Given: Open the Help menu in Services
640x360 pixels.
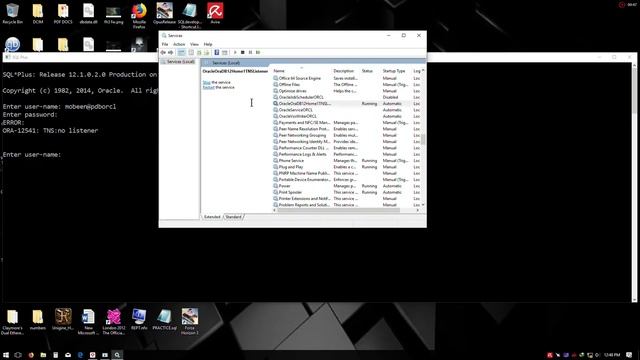Looking at the screenshot, I should [x=208, y=44].
